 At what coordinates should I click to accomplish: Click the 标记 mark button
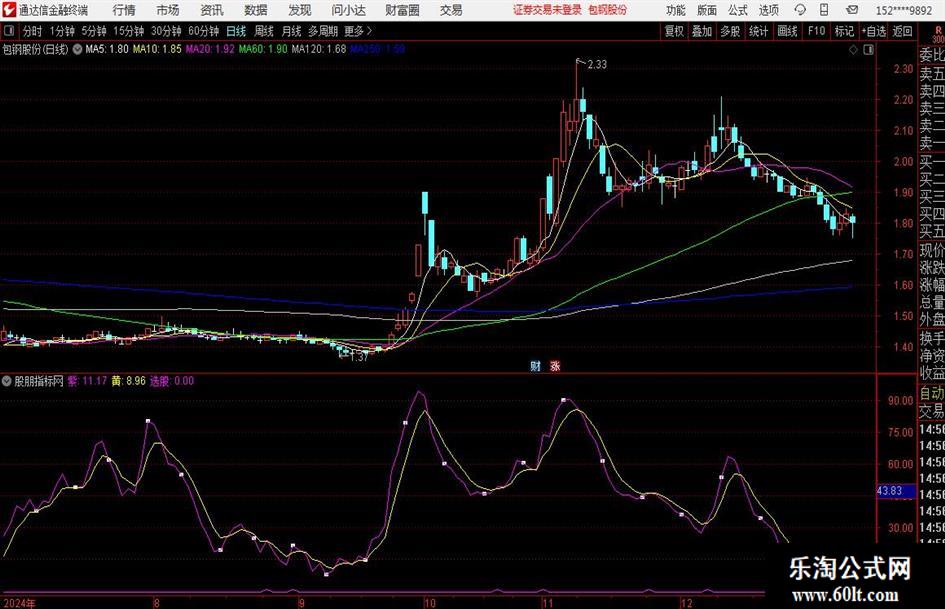(x=844, y=31)
